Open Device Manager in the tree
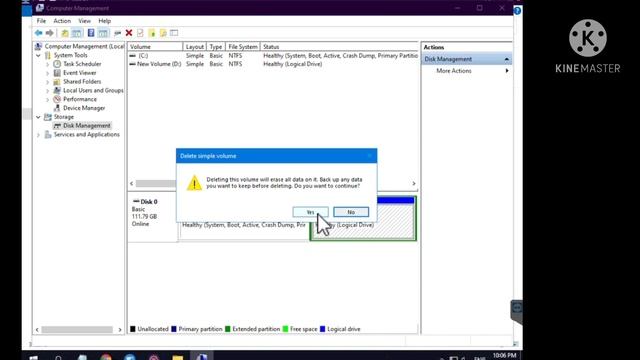This screenshot has width=640, height=360. click(84, 108)
